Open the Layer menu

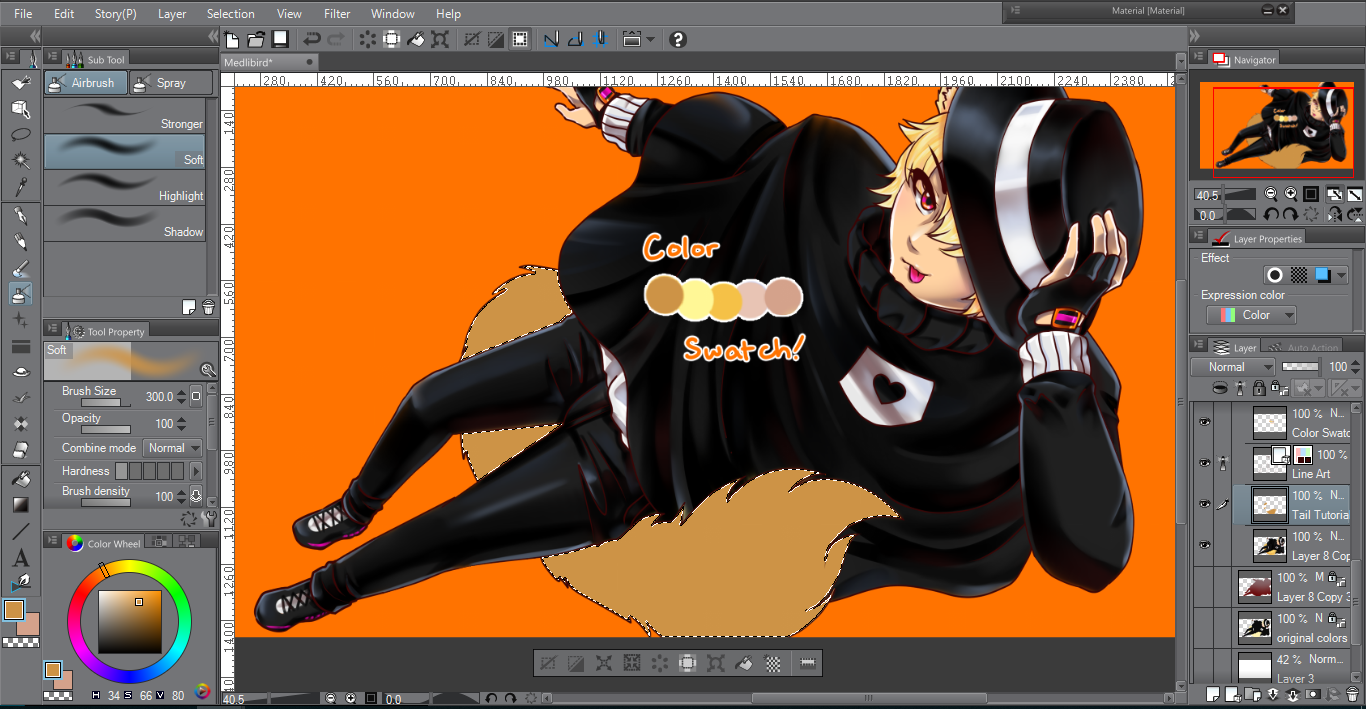point(172,14)
